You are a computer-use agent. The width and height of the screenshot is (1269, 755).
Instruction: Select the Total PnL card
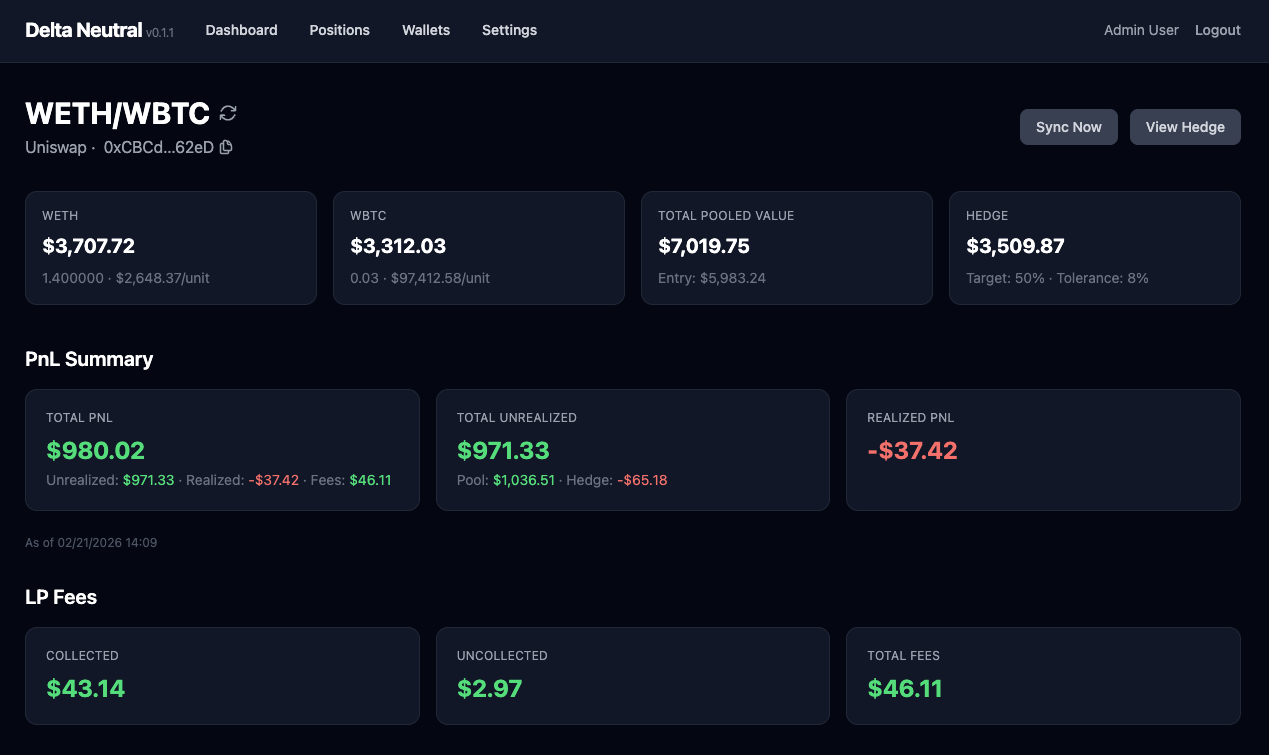click(222, 450)
